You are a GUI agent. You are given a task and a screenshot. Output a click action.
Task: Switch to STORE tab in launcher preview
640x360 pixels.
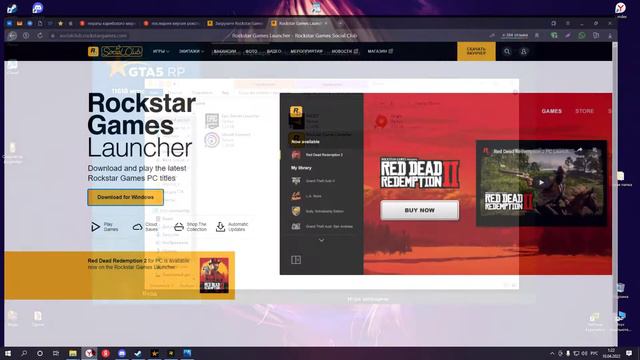(x=584, y=111)
